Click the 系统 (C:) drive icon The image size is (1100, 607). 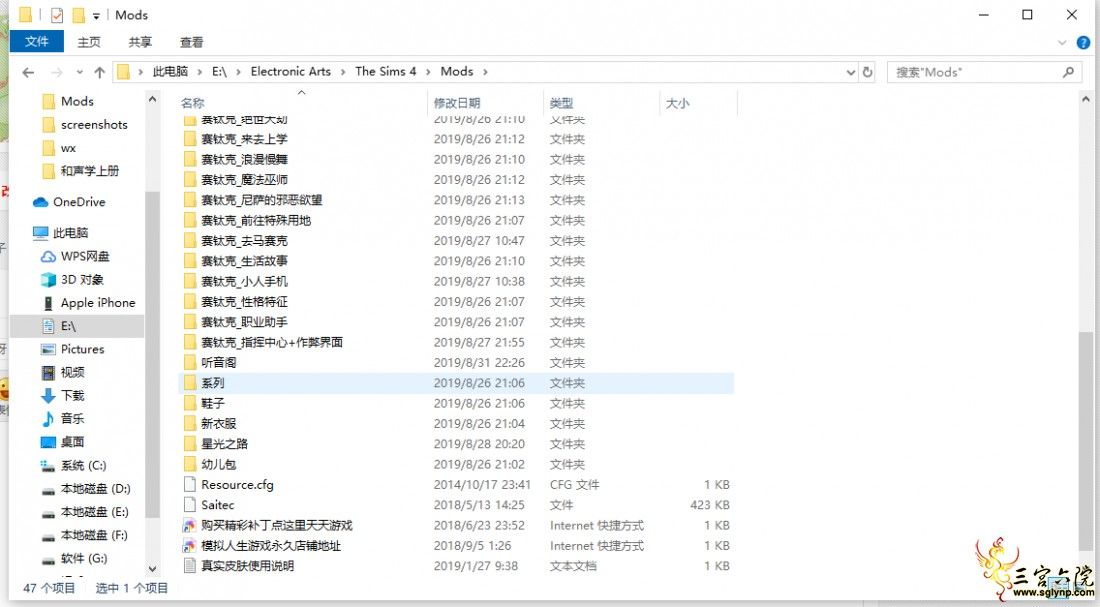tap(48, 465)
